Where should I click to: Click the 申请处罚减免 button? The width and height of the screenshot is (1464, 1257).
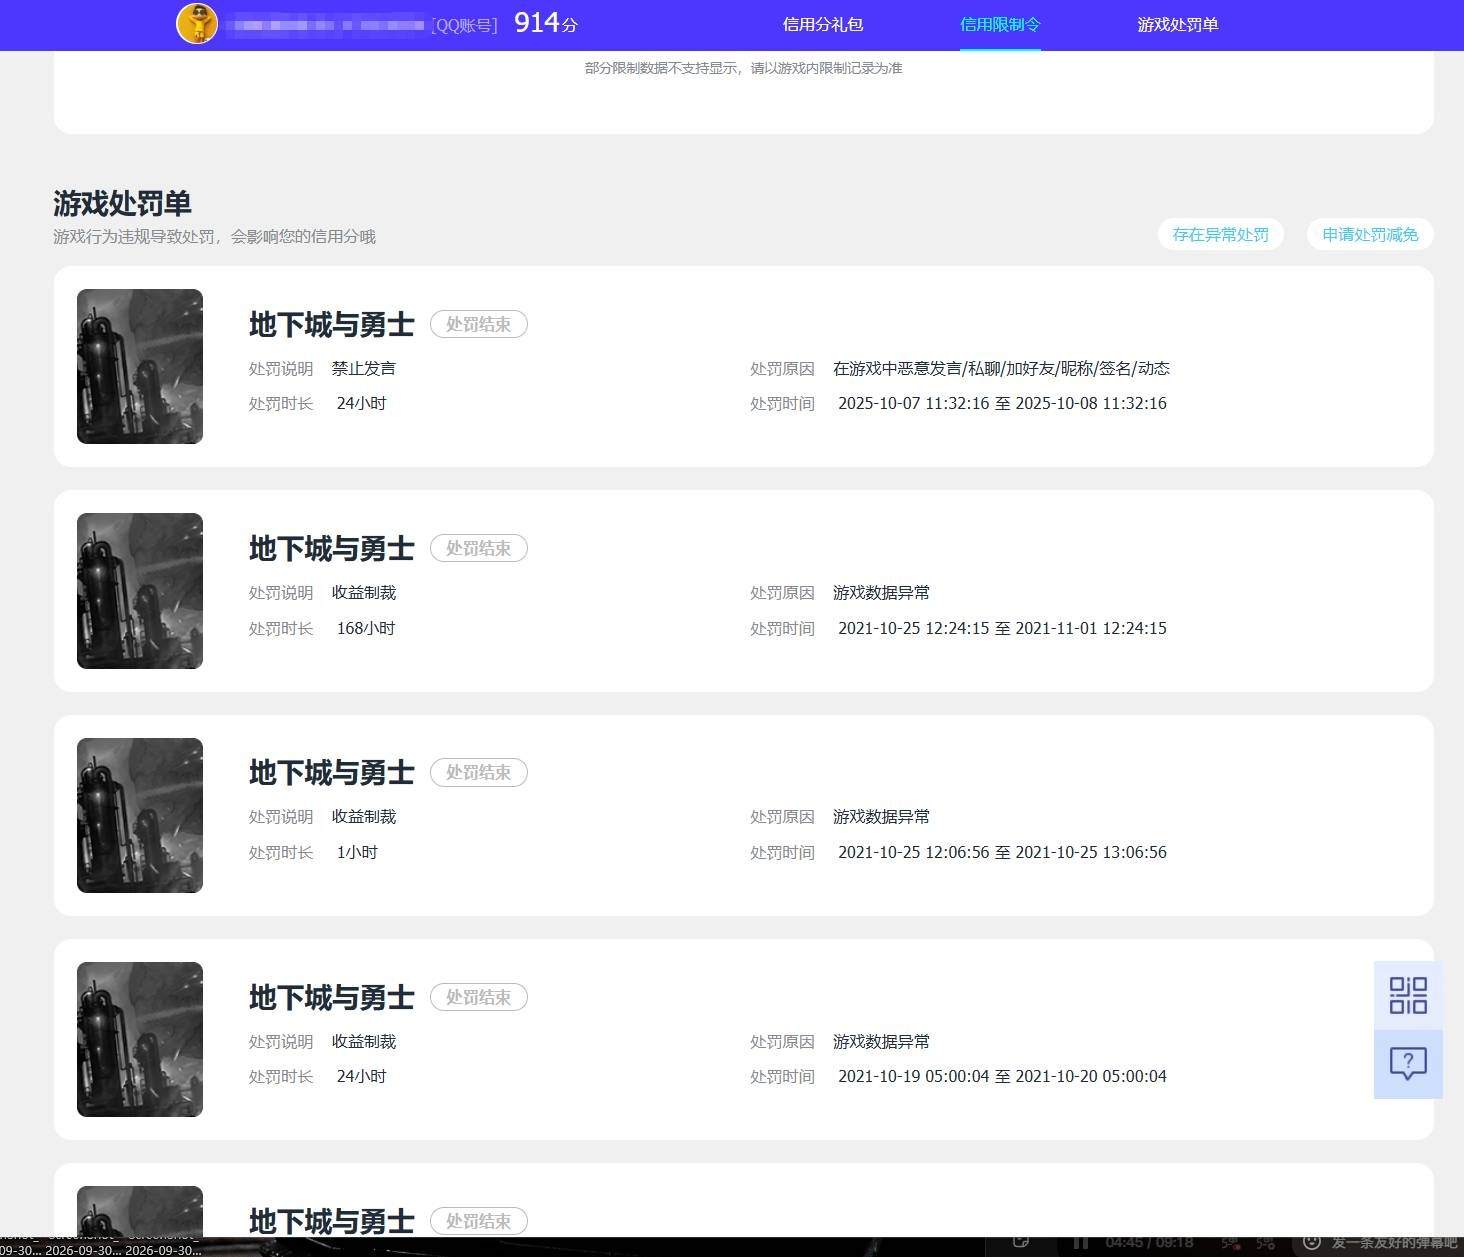click(1370, 234)
